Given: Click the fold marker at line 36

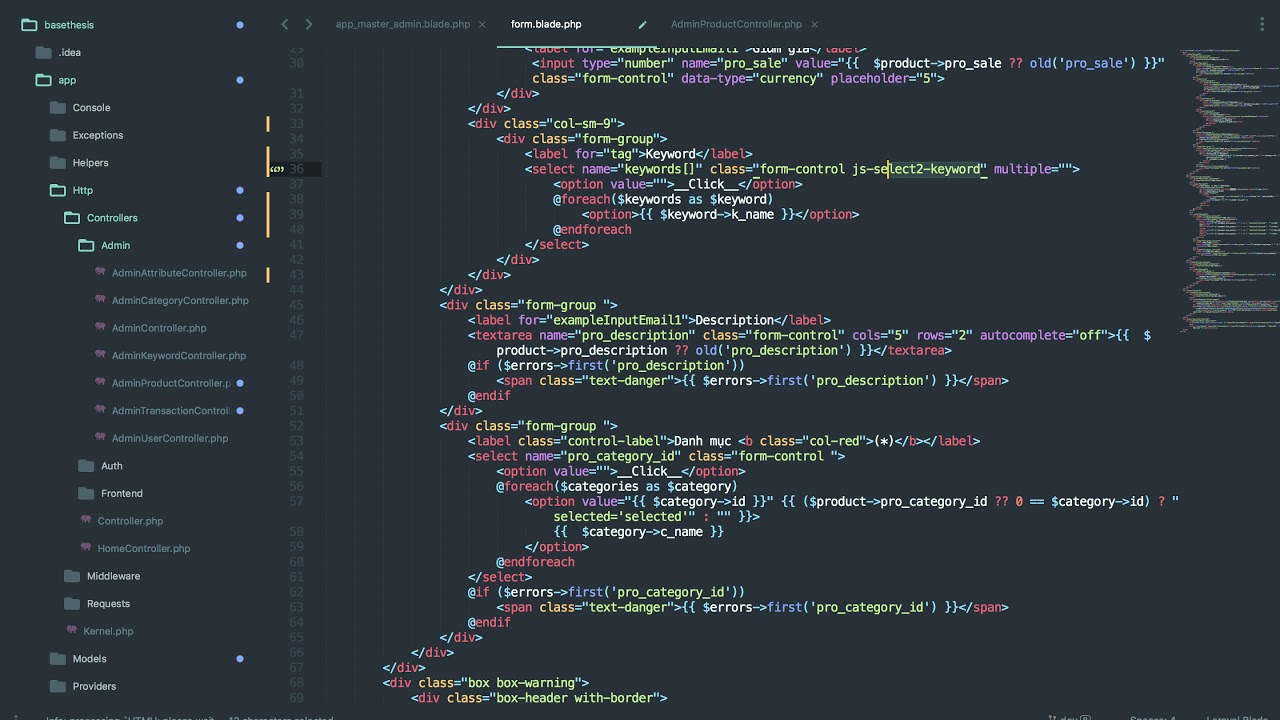Looking at the screenshot, I should tap(277, 169).
